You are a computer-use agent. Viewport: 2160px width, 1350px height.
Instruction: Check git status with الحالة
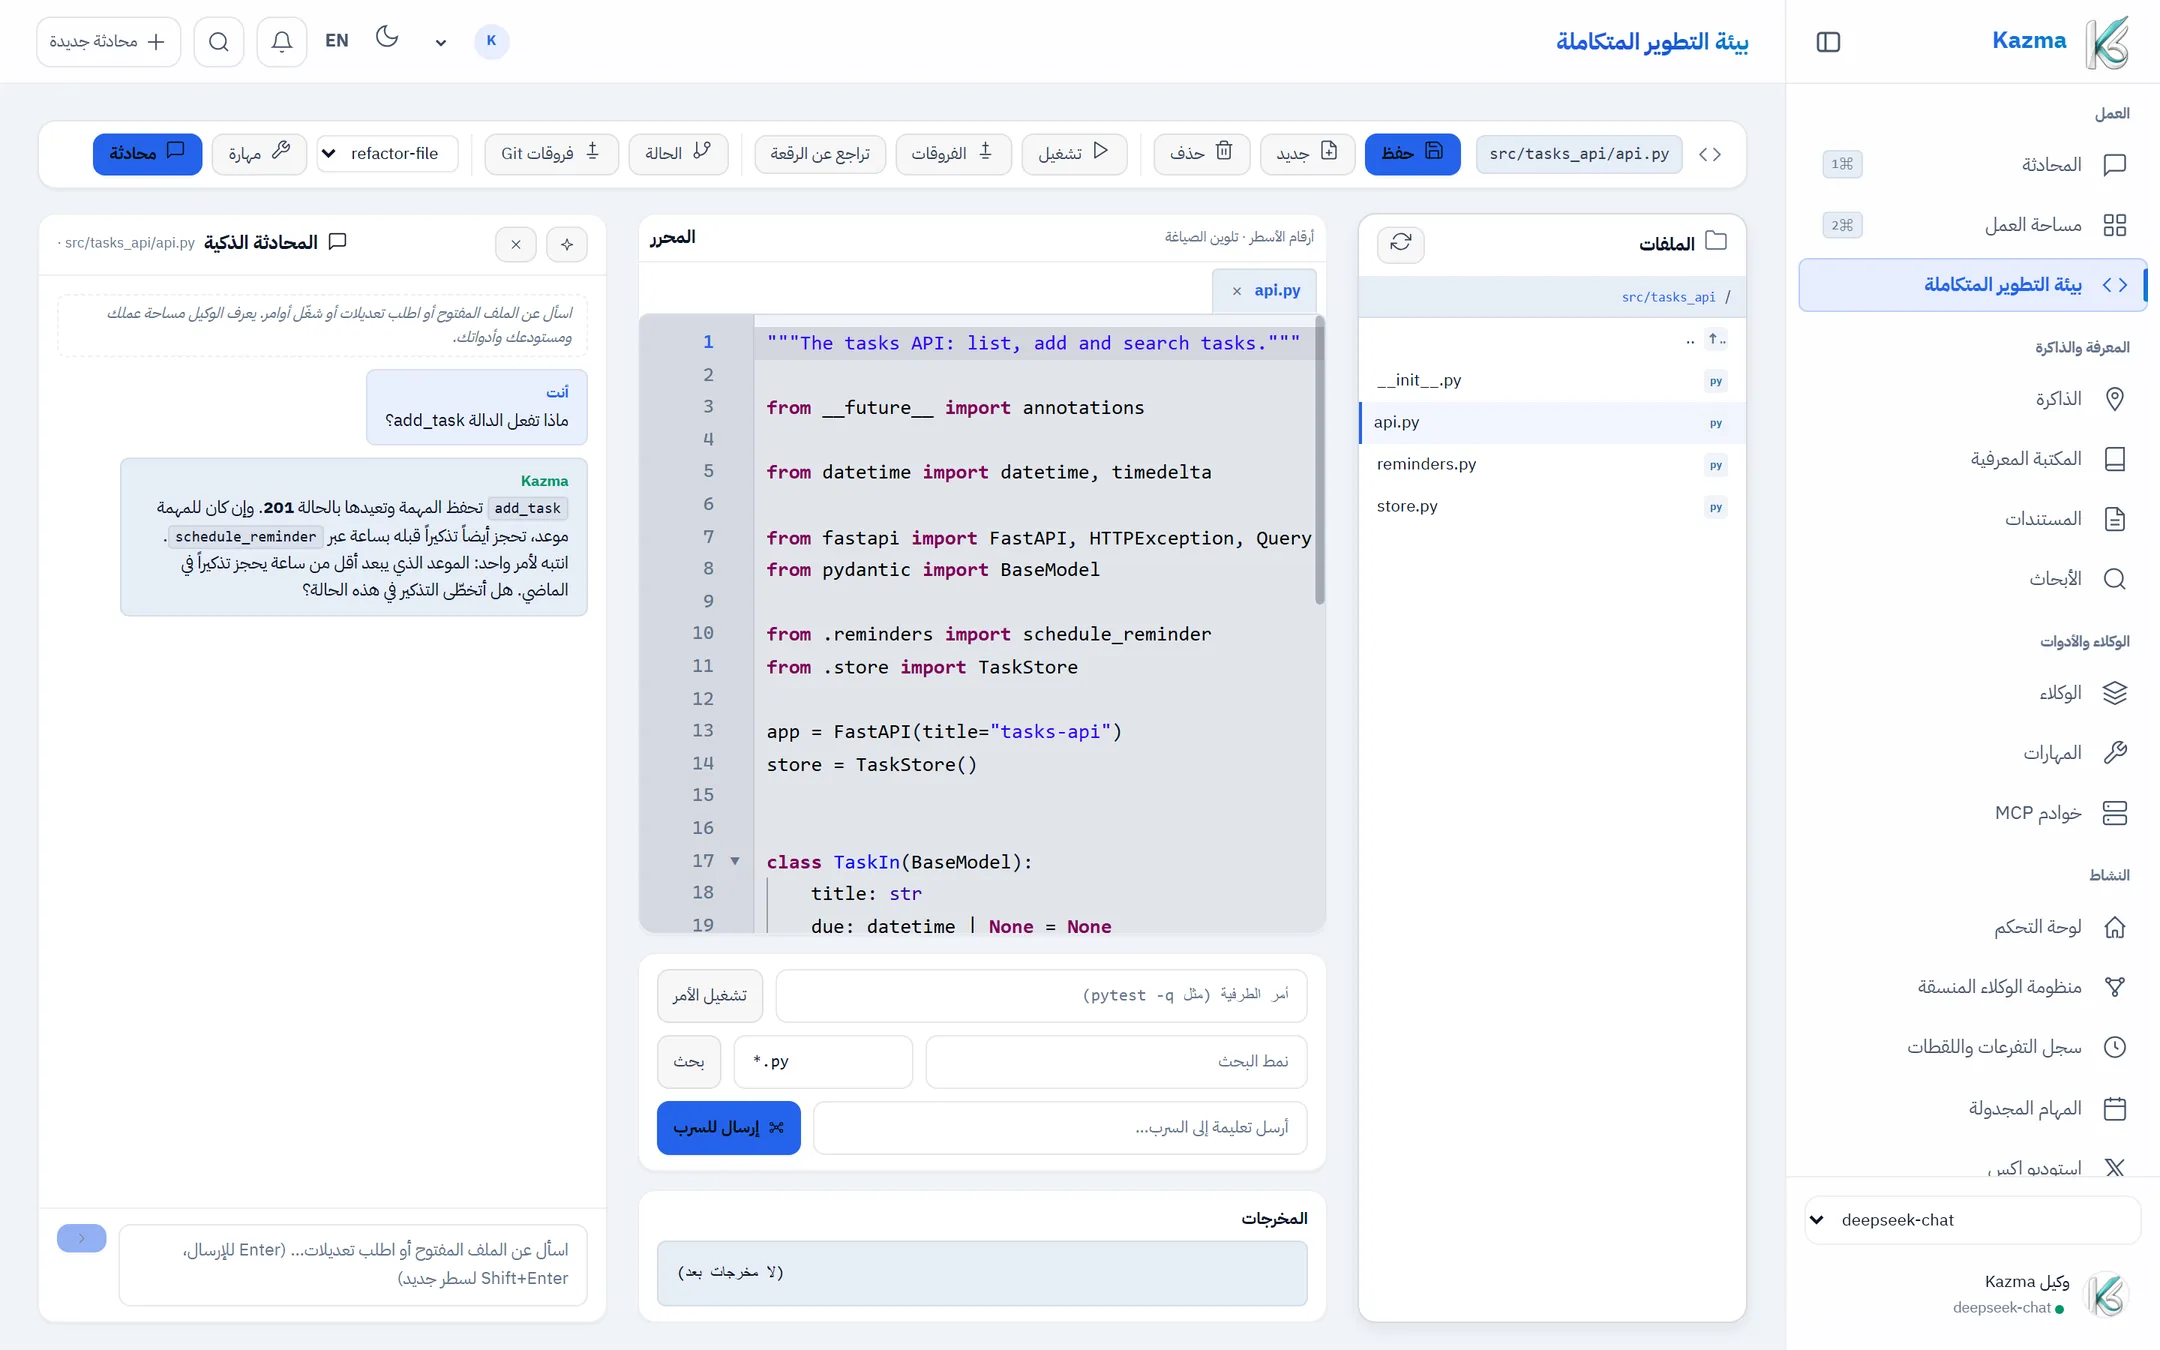(x=678, y=153)
